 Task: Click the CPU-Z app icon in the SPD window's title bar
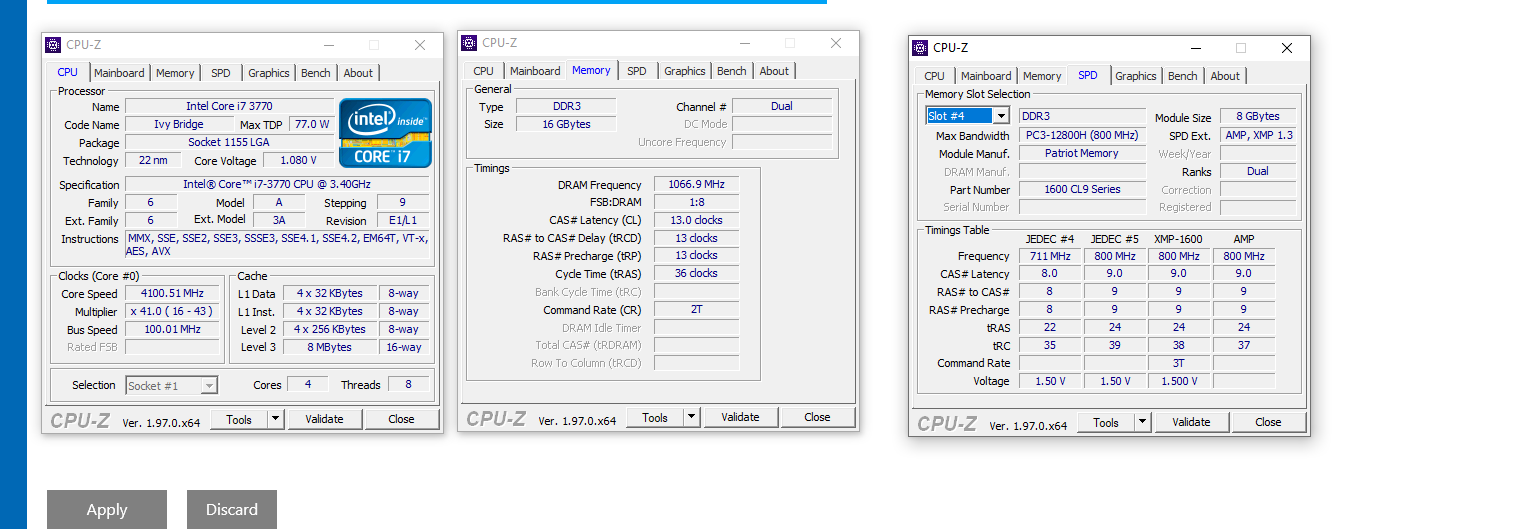(x=920, y=48)
